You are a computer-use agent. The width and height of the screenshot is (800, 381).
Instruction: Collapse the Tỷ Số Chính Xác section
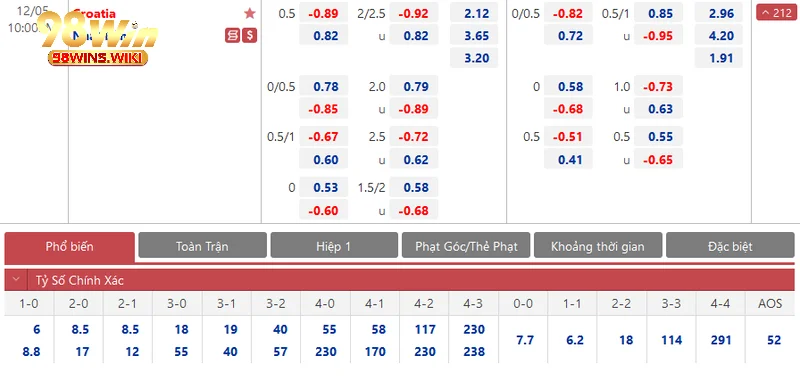coord(16,280)
